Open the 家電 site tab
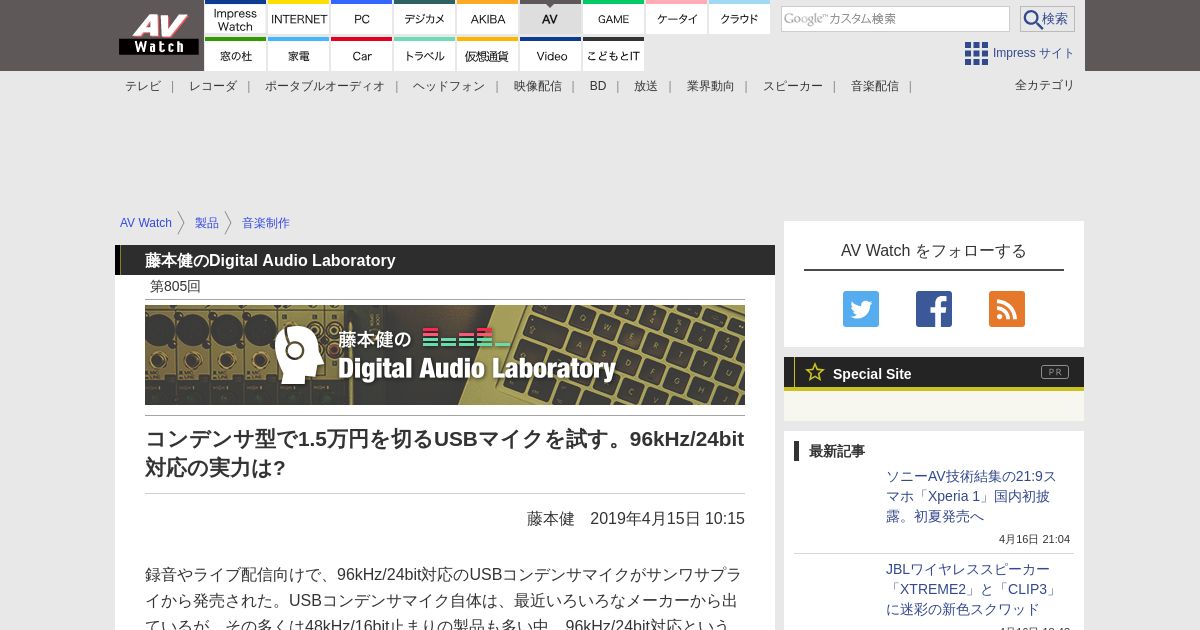The image size is (1200, 630). 299,55
